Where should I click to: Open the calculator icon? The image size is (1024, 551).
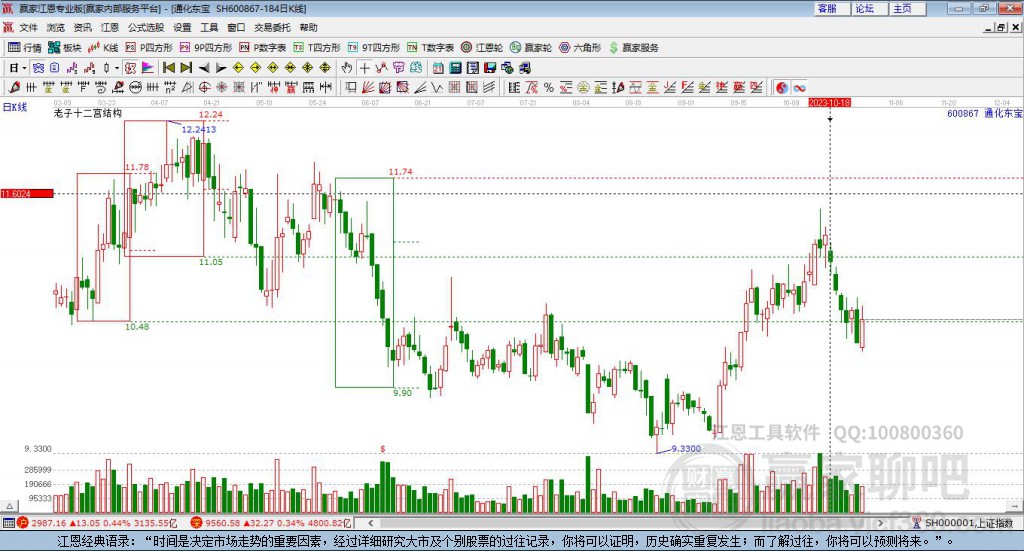[455, 67]
